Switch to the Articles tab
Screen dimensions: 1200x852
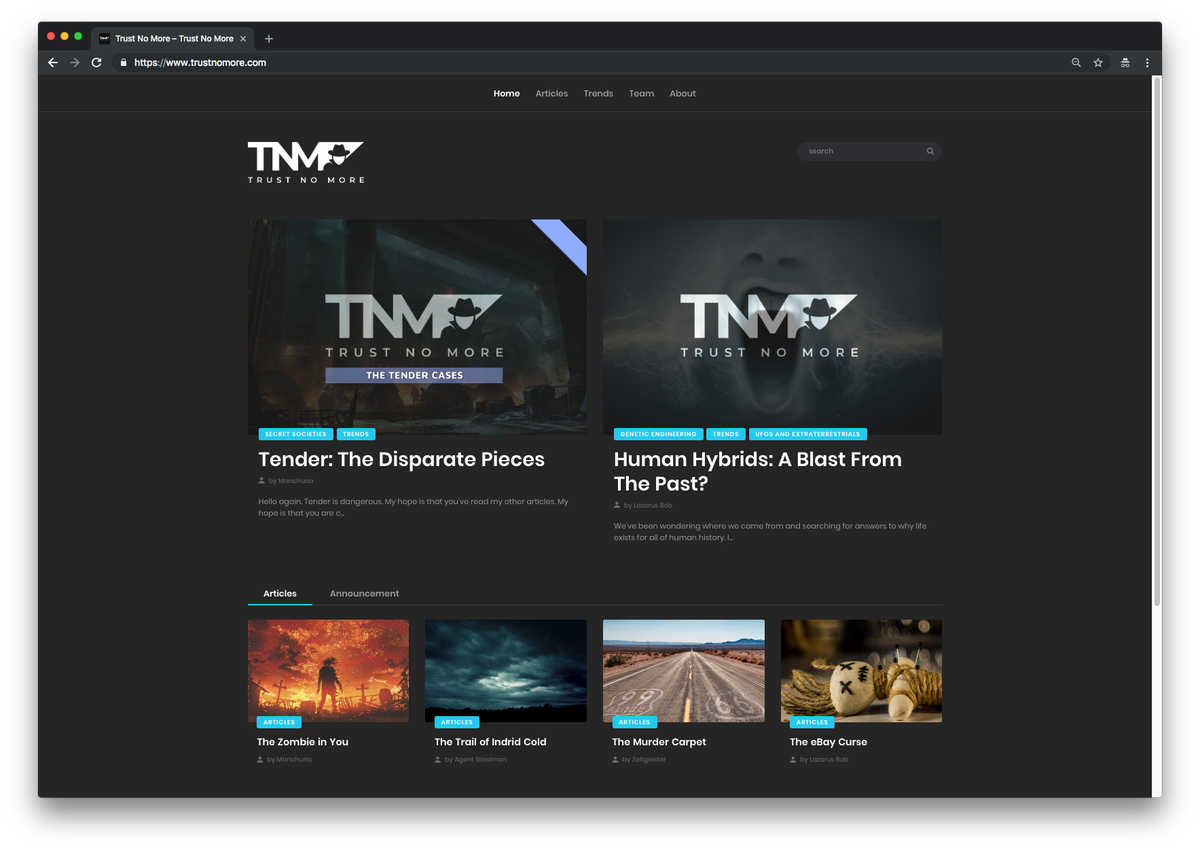tap(280, 593)
